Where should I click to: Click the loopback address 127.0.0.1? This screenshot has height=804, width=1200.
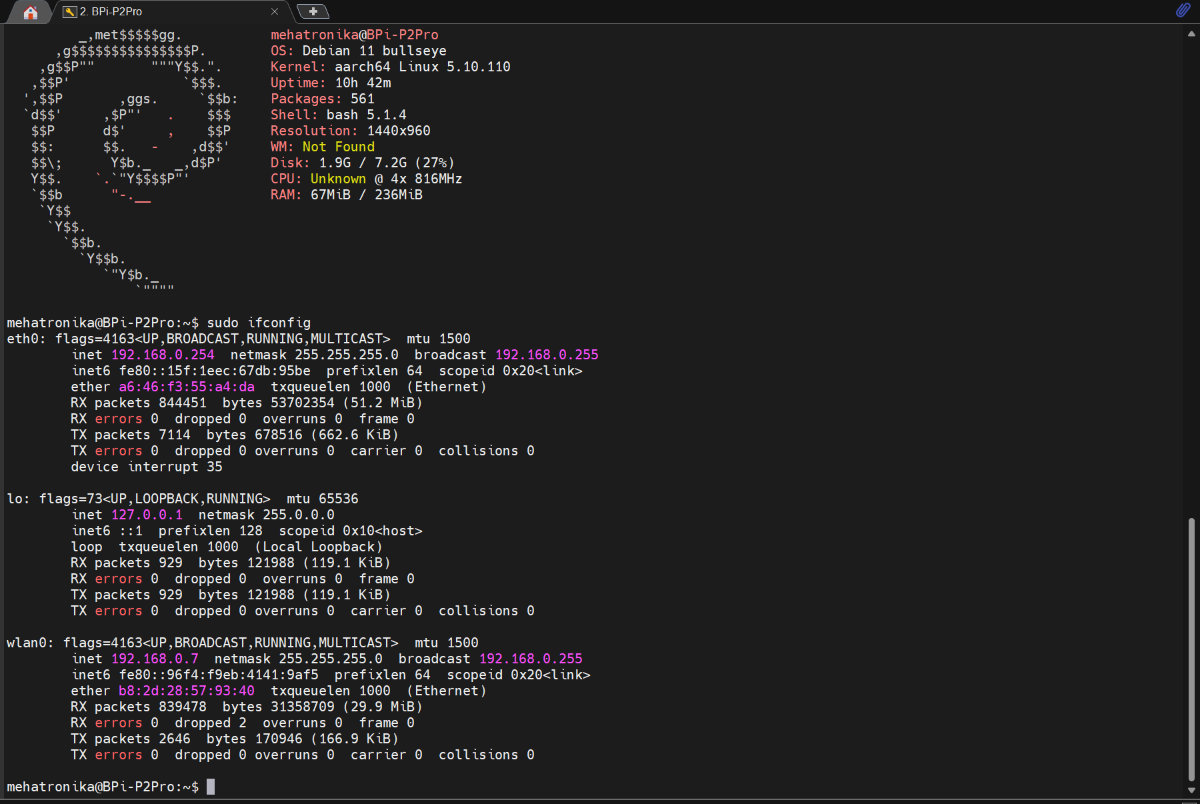147,515
